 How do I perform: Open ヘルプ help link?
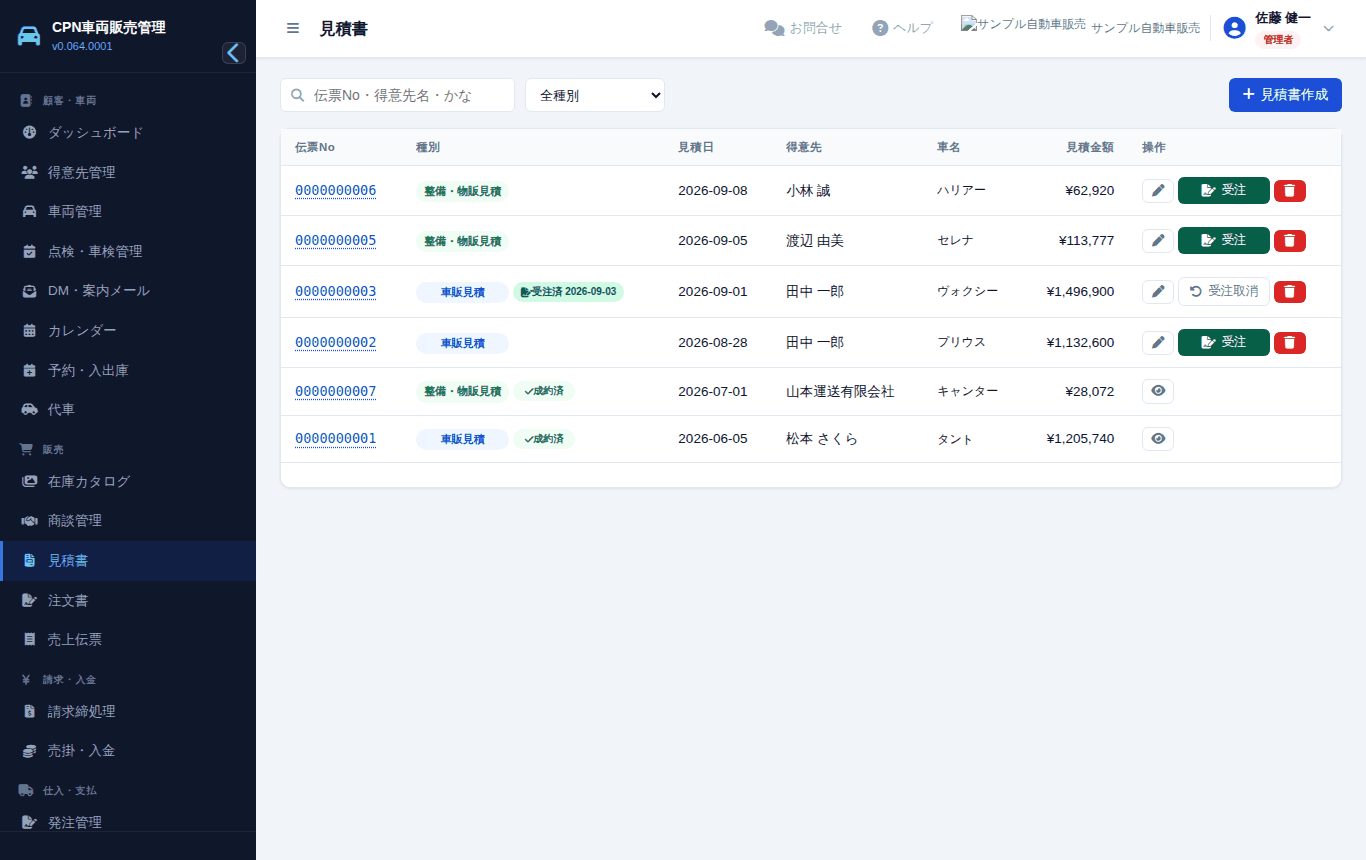point(902,28)
